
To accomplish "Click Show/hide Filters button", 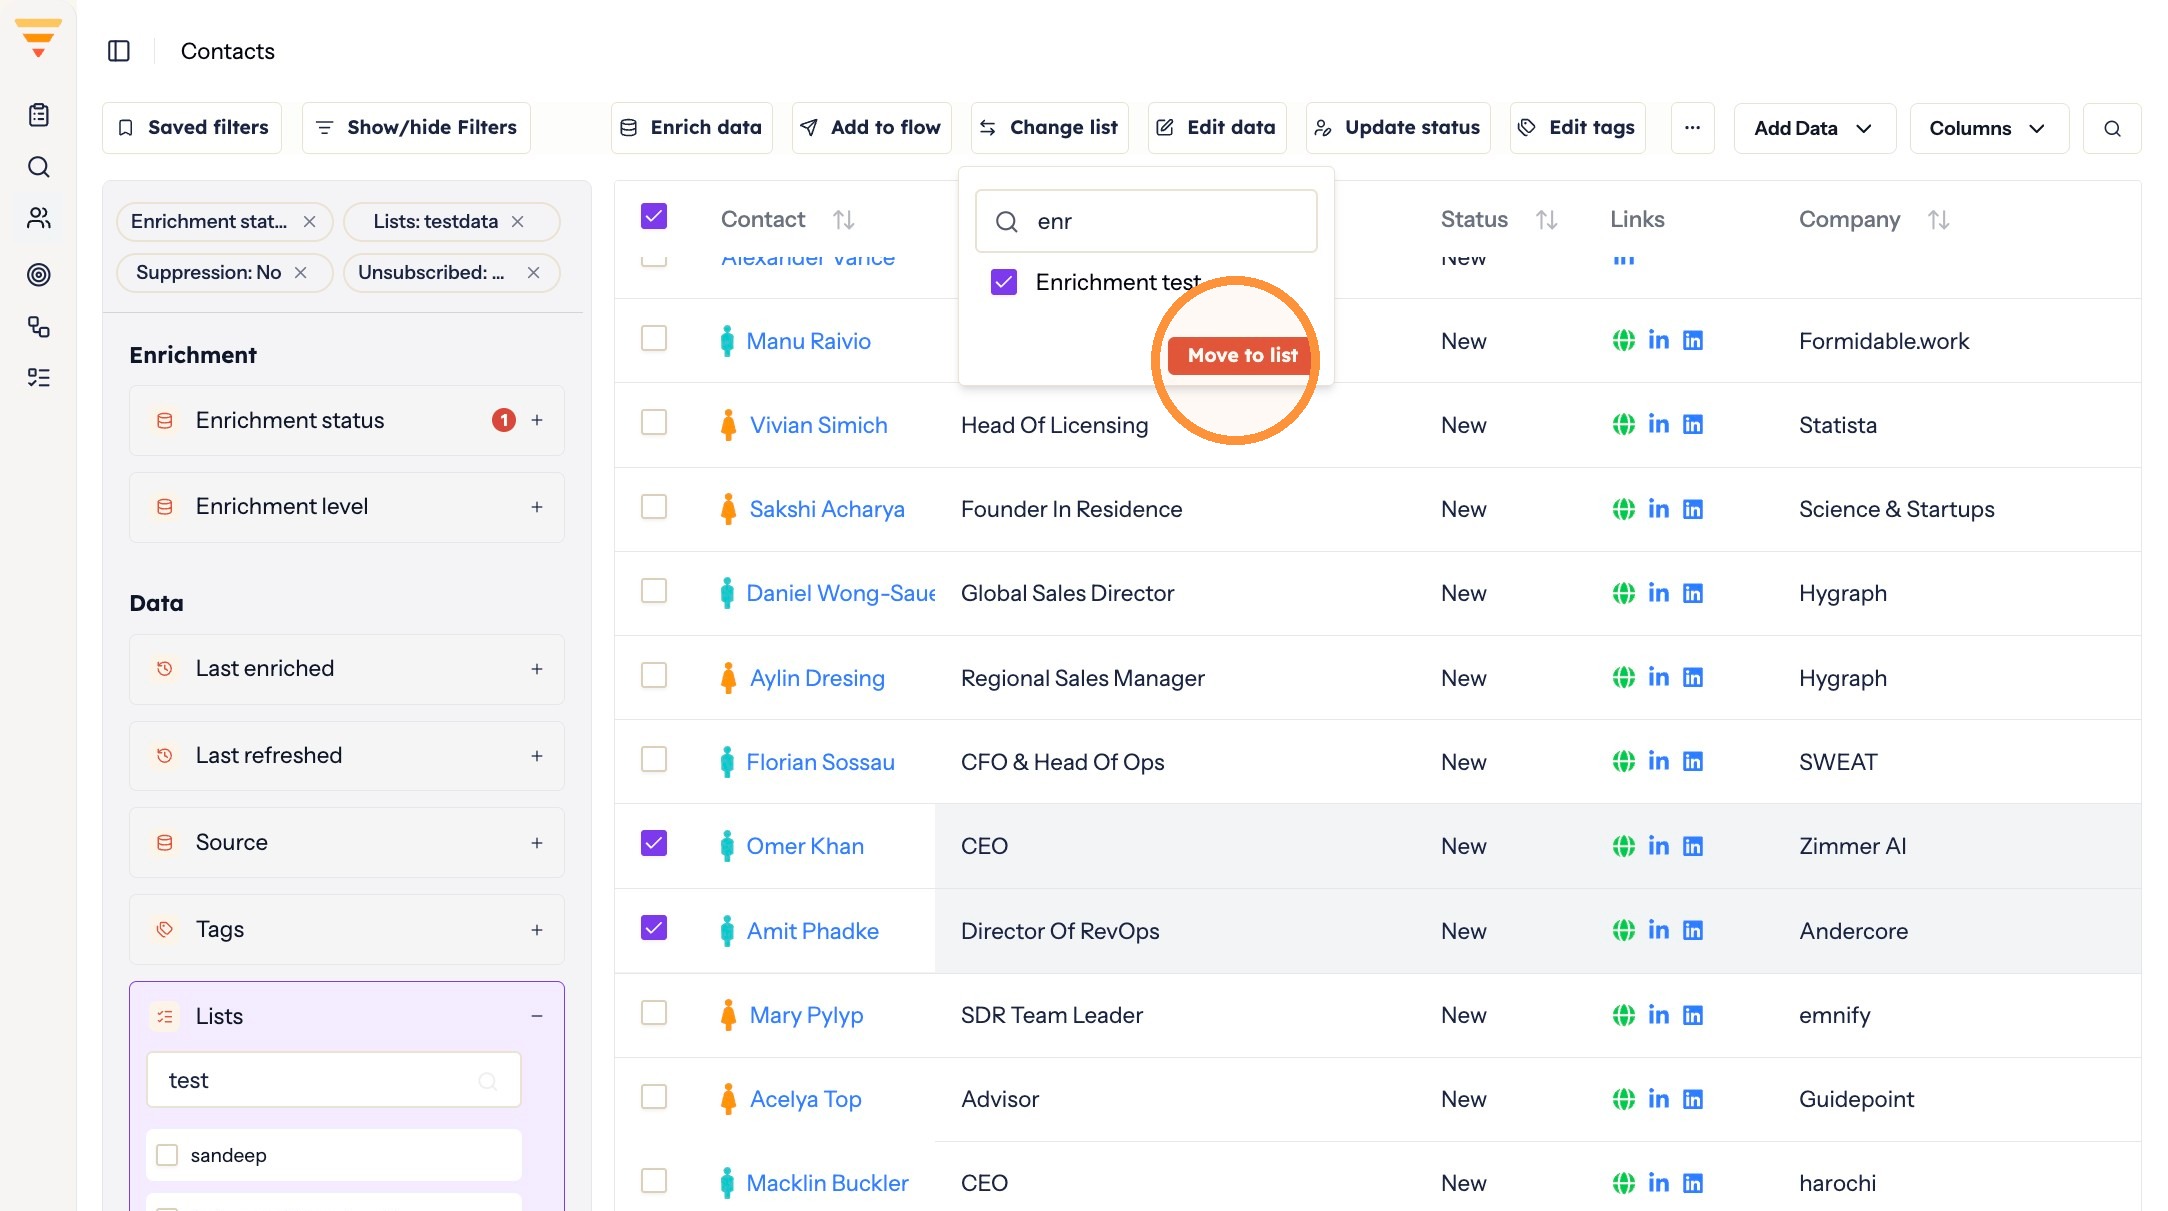I will tap(416, 128).
